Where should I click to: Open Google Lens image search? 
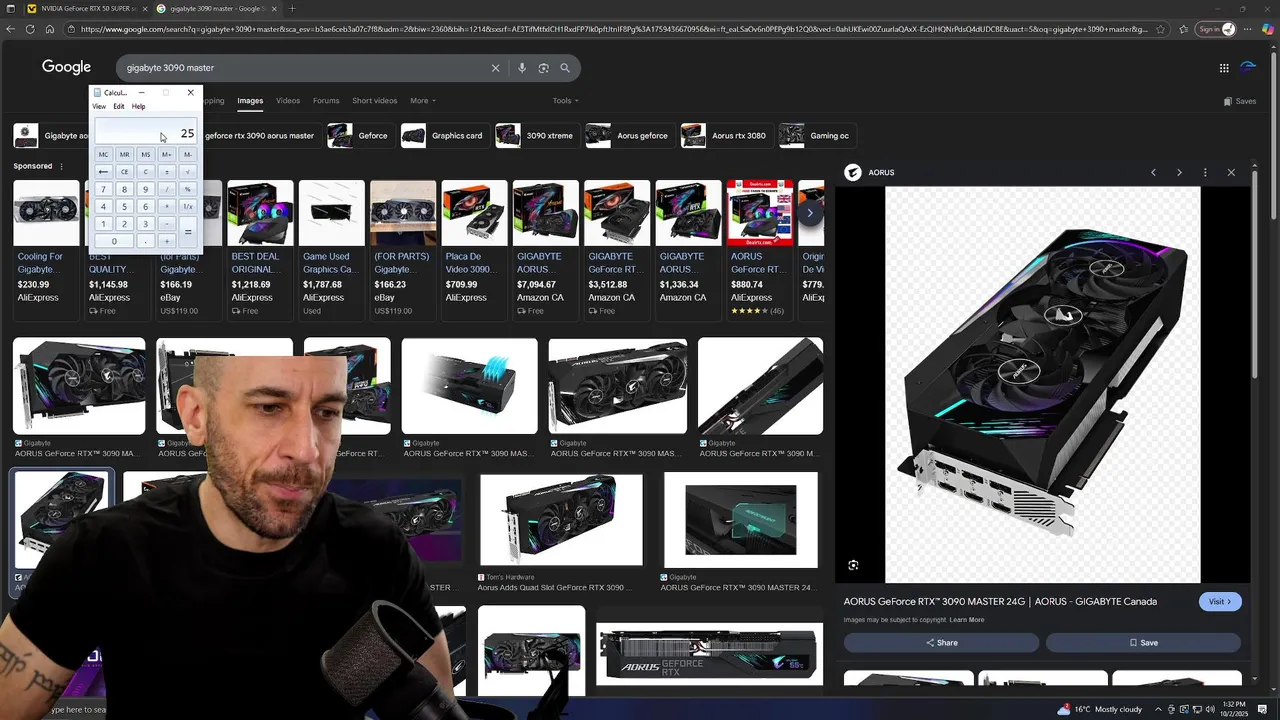coord(543,68)
